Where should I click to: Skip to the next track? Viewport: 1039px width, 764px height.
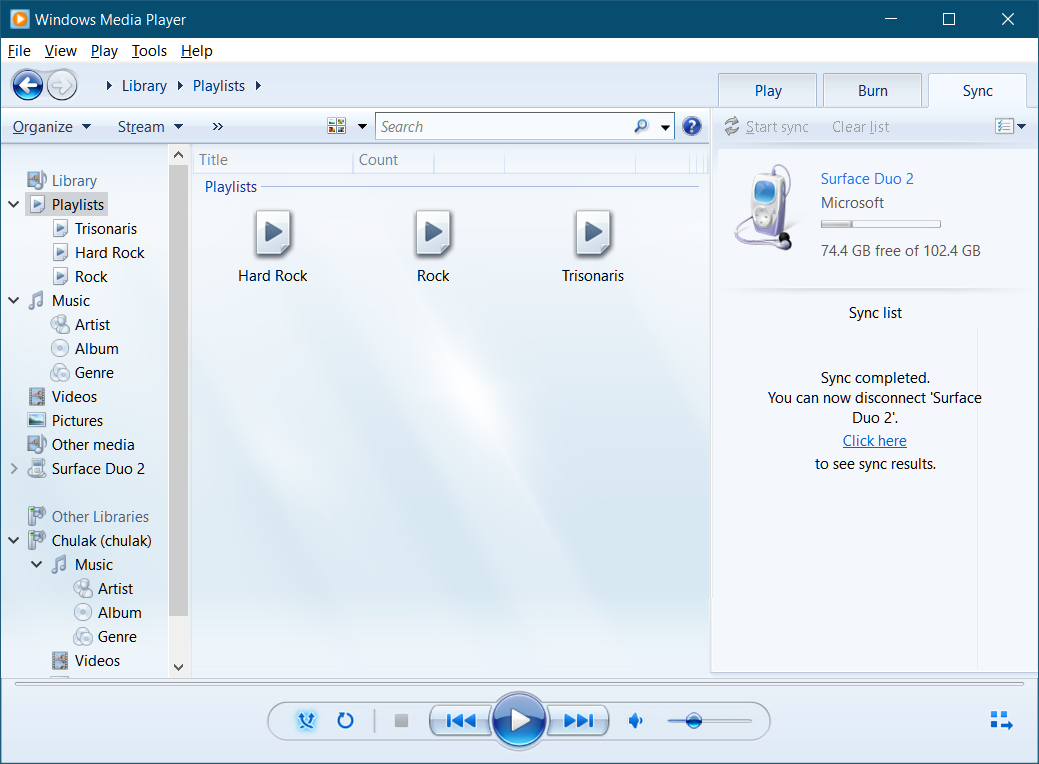click(x=578, y=720)
